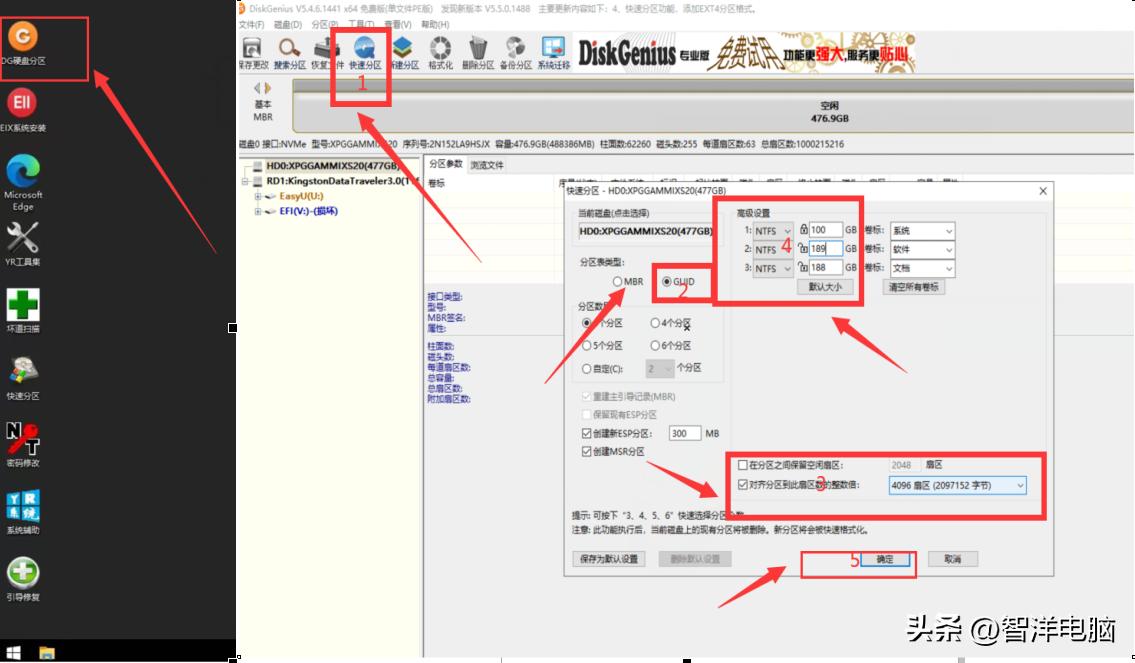The width and height of the screenshot is (1135, 663).
Task: Switch to the 浏览文件 tab
Action: point(487,165)
